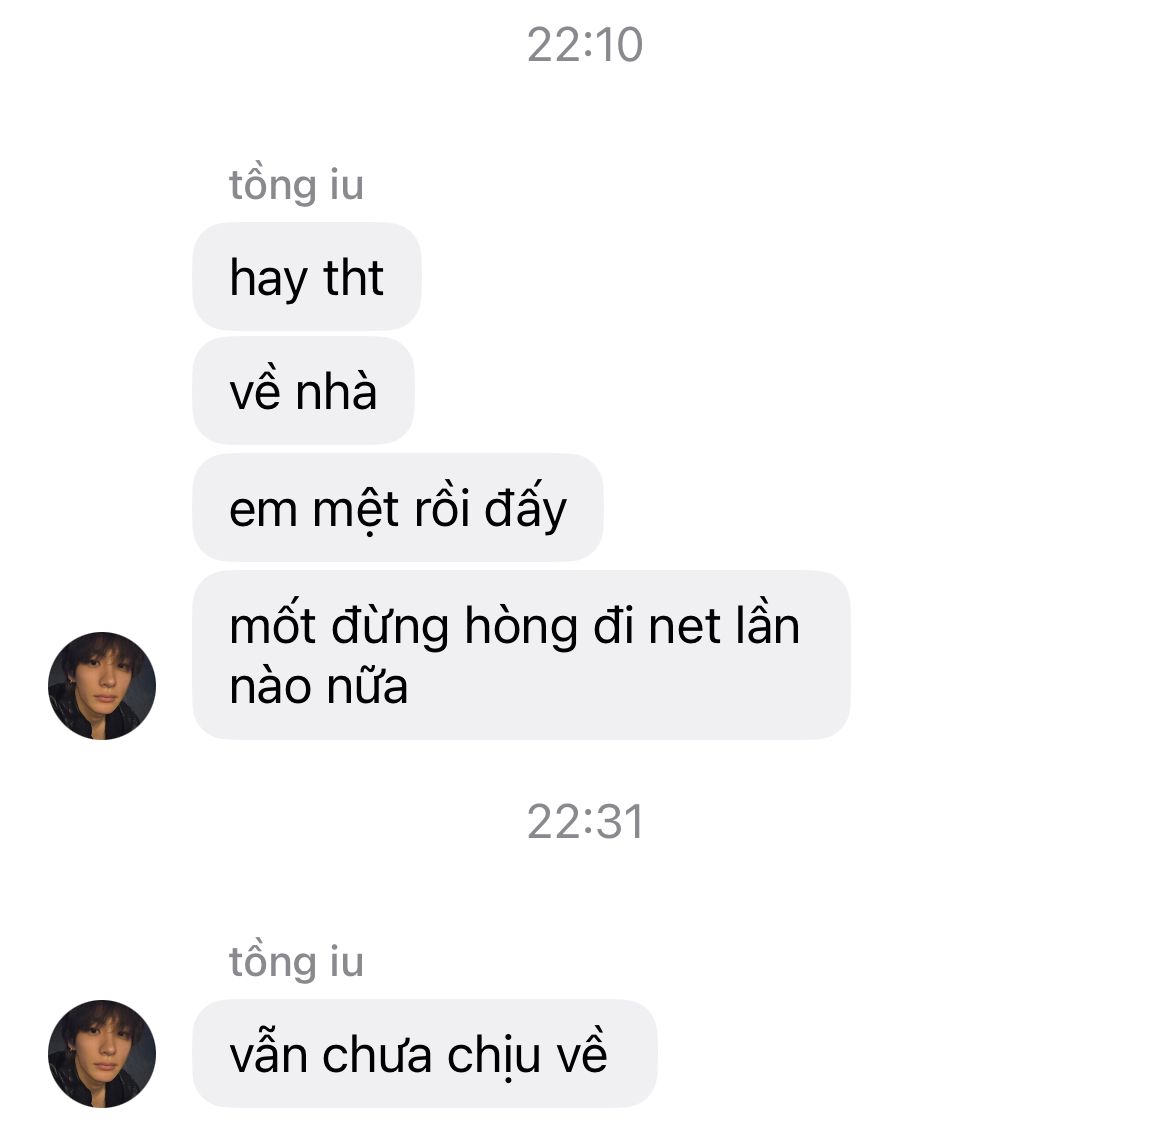Open the avatar beside the 'mốt đừng hòng' message

[102, 686]
